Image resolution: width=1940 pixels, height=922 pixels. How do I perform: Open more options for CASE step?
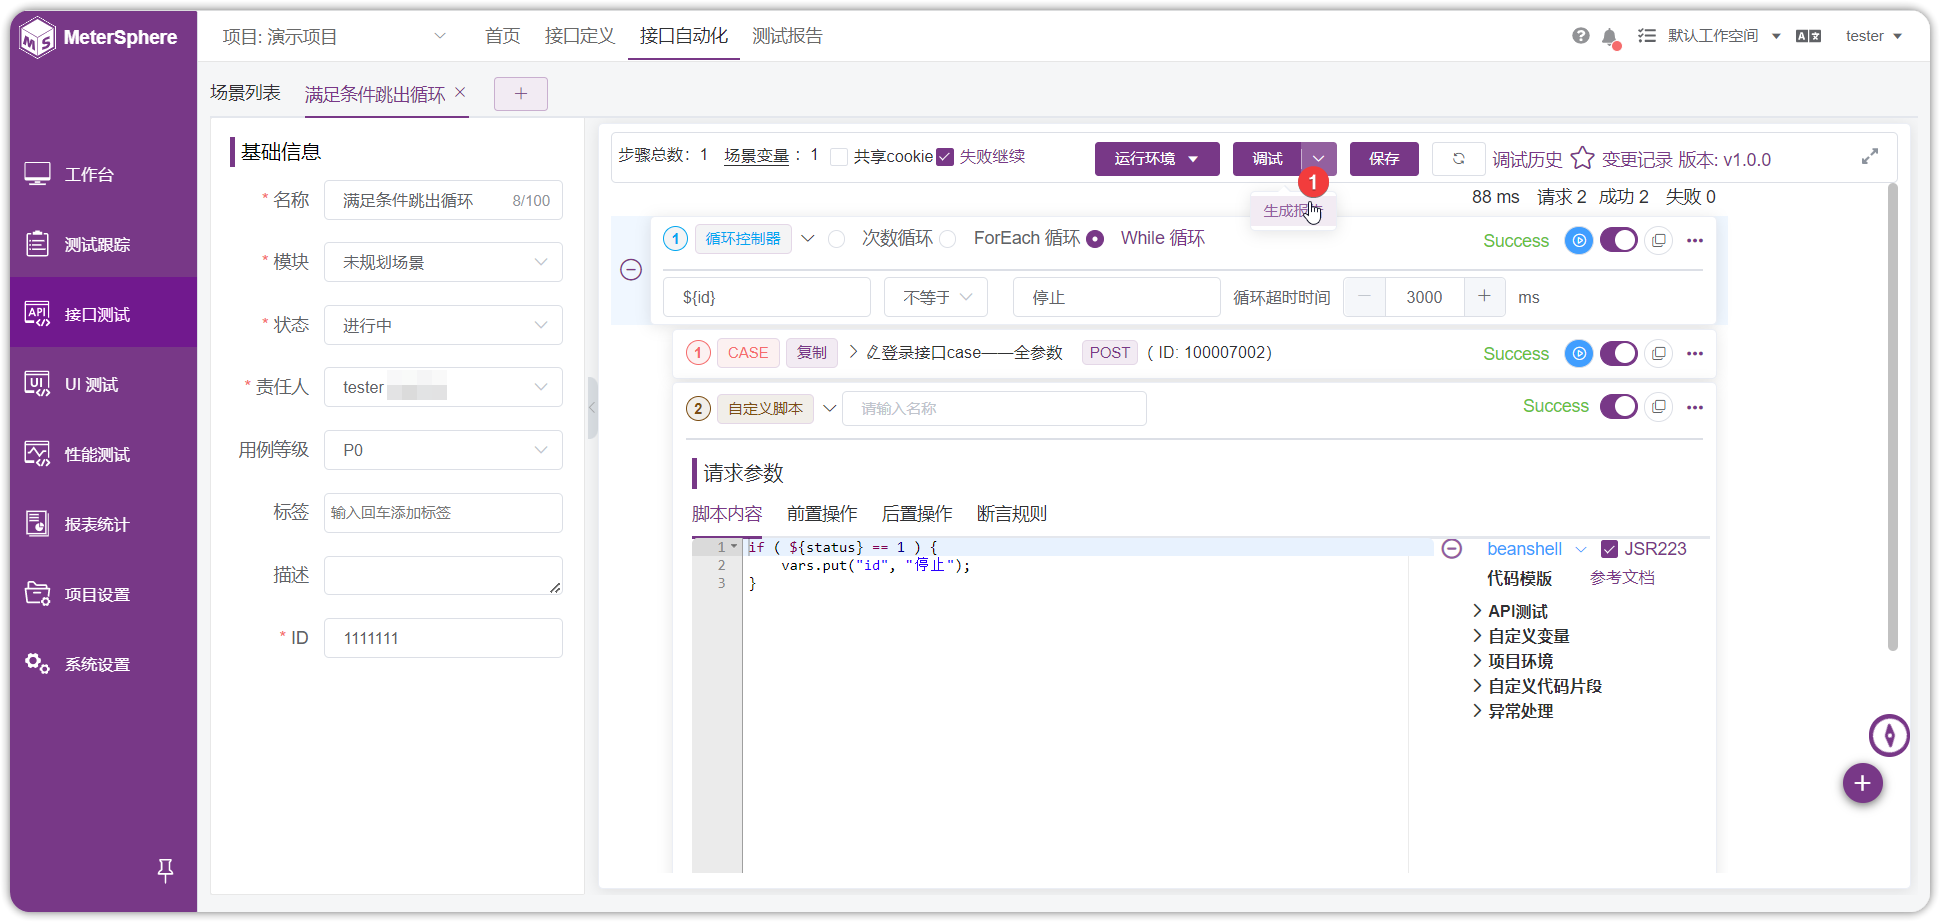(1695, 353)
